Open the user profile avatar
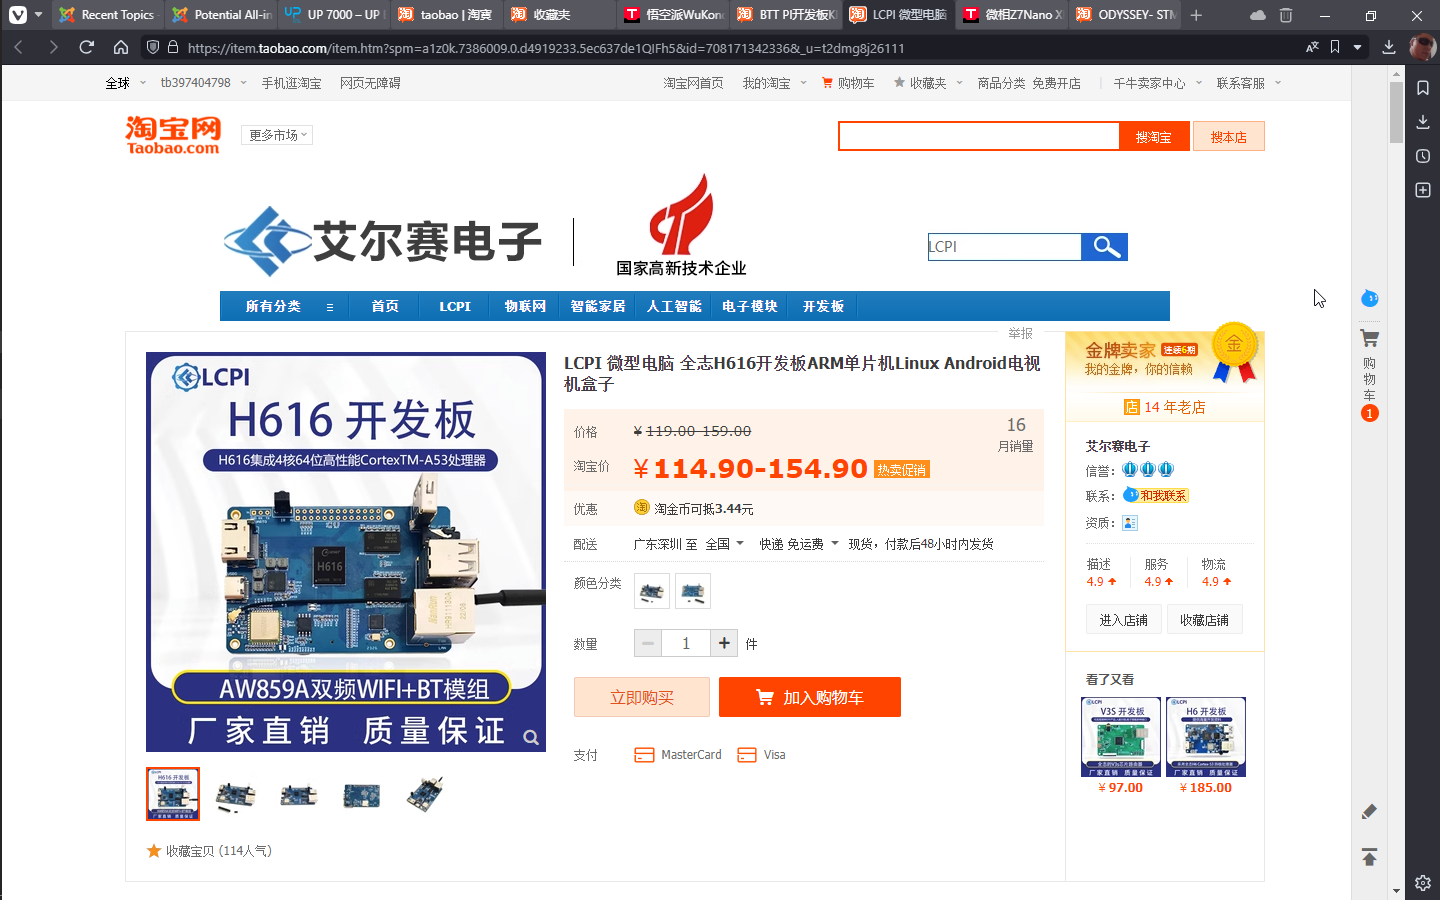The width and height of the screenshot is (1440, 900). 1422,47
